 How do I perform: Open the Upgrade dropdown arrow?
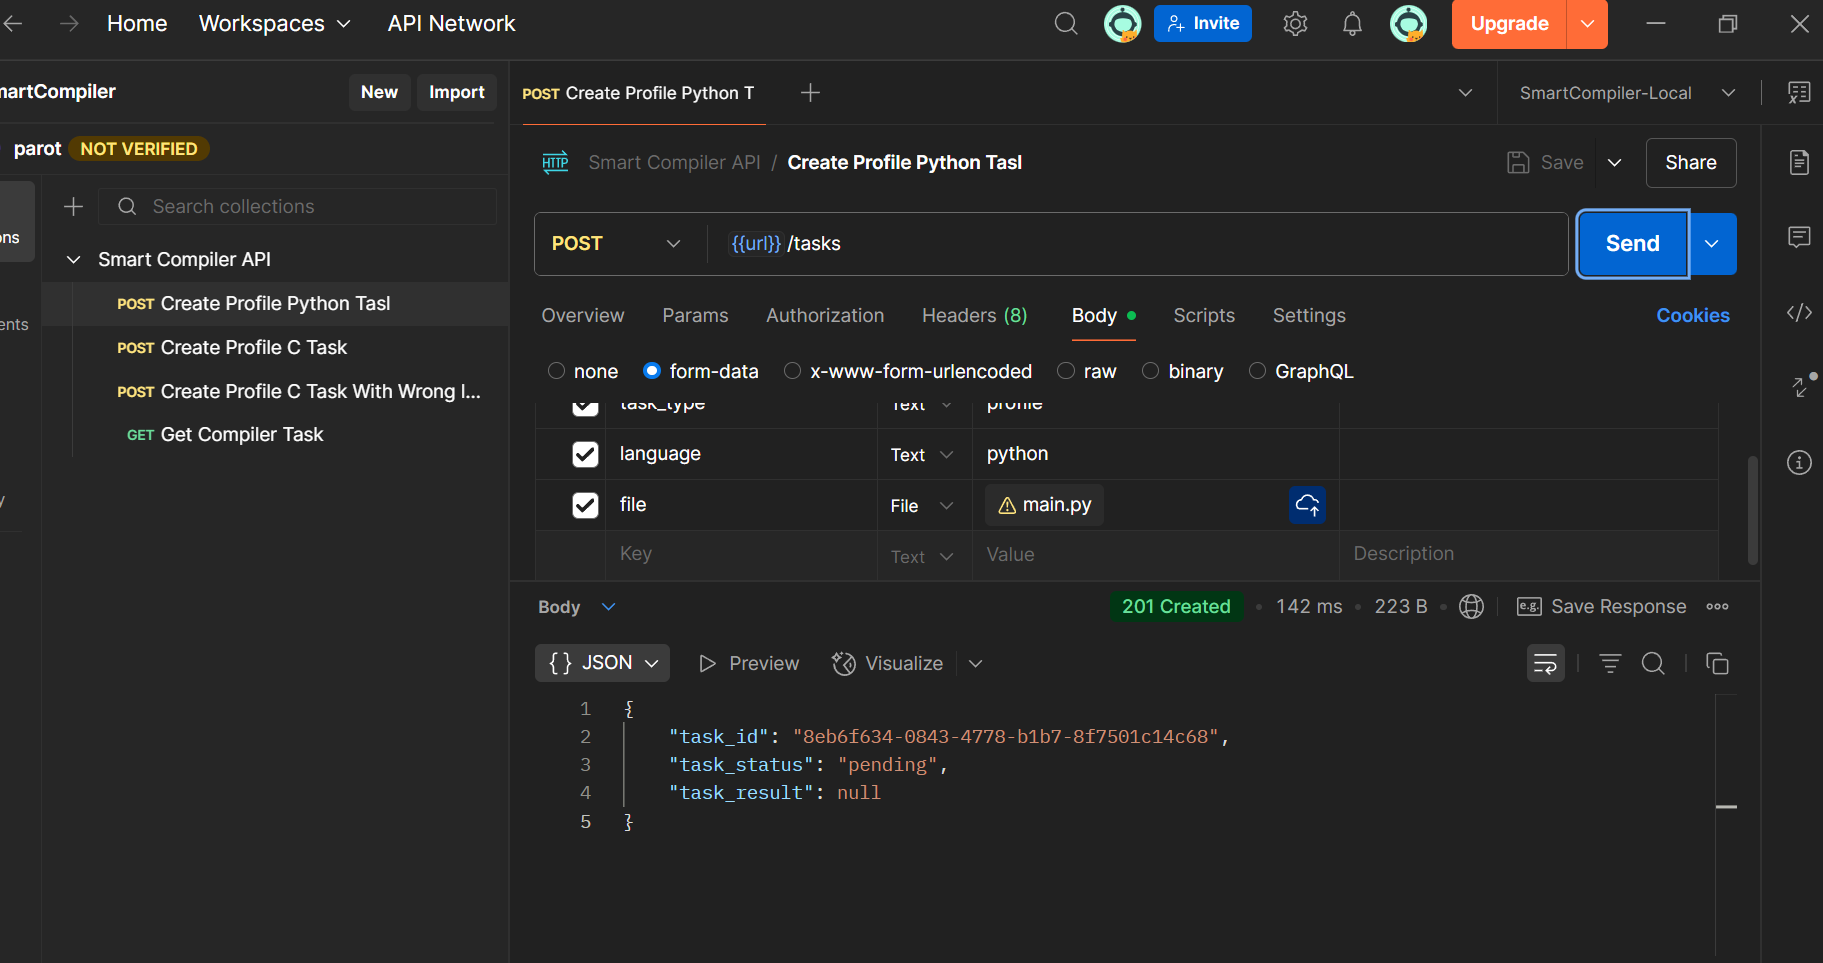[x=1587, y=23]
